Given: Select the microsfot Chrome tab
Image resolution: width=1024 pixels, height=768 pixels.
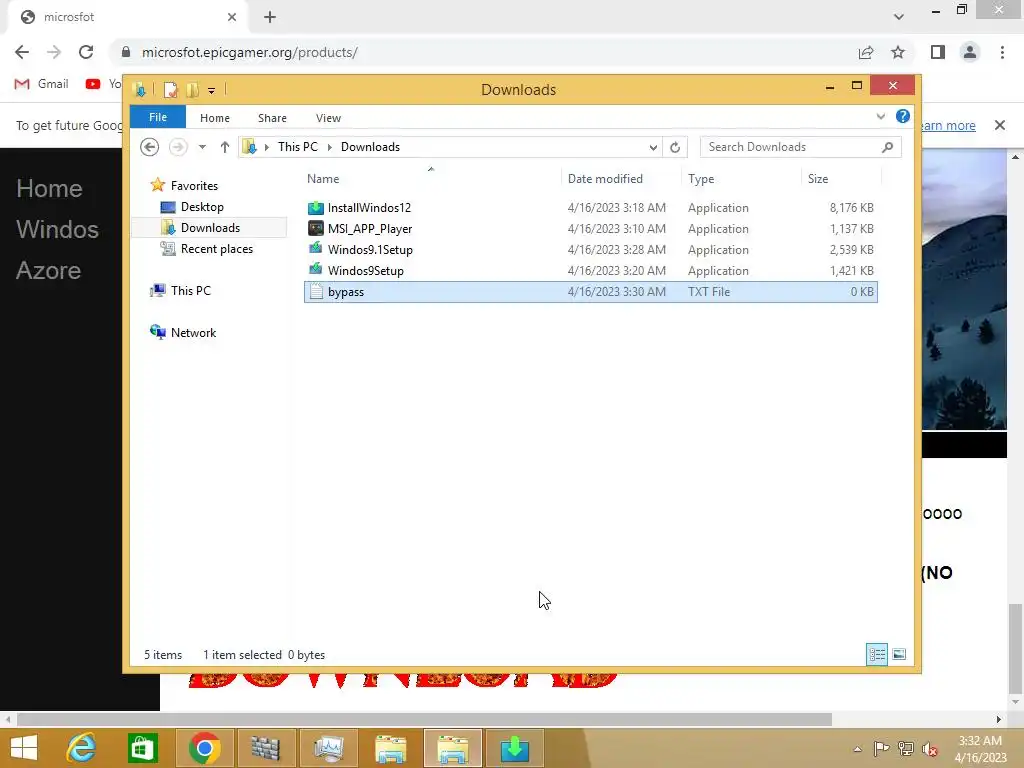Looking at the screenshot, I should [127, 17].
